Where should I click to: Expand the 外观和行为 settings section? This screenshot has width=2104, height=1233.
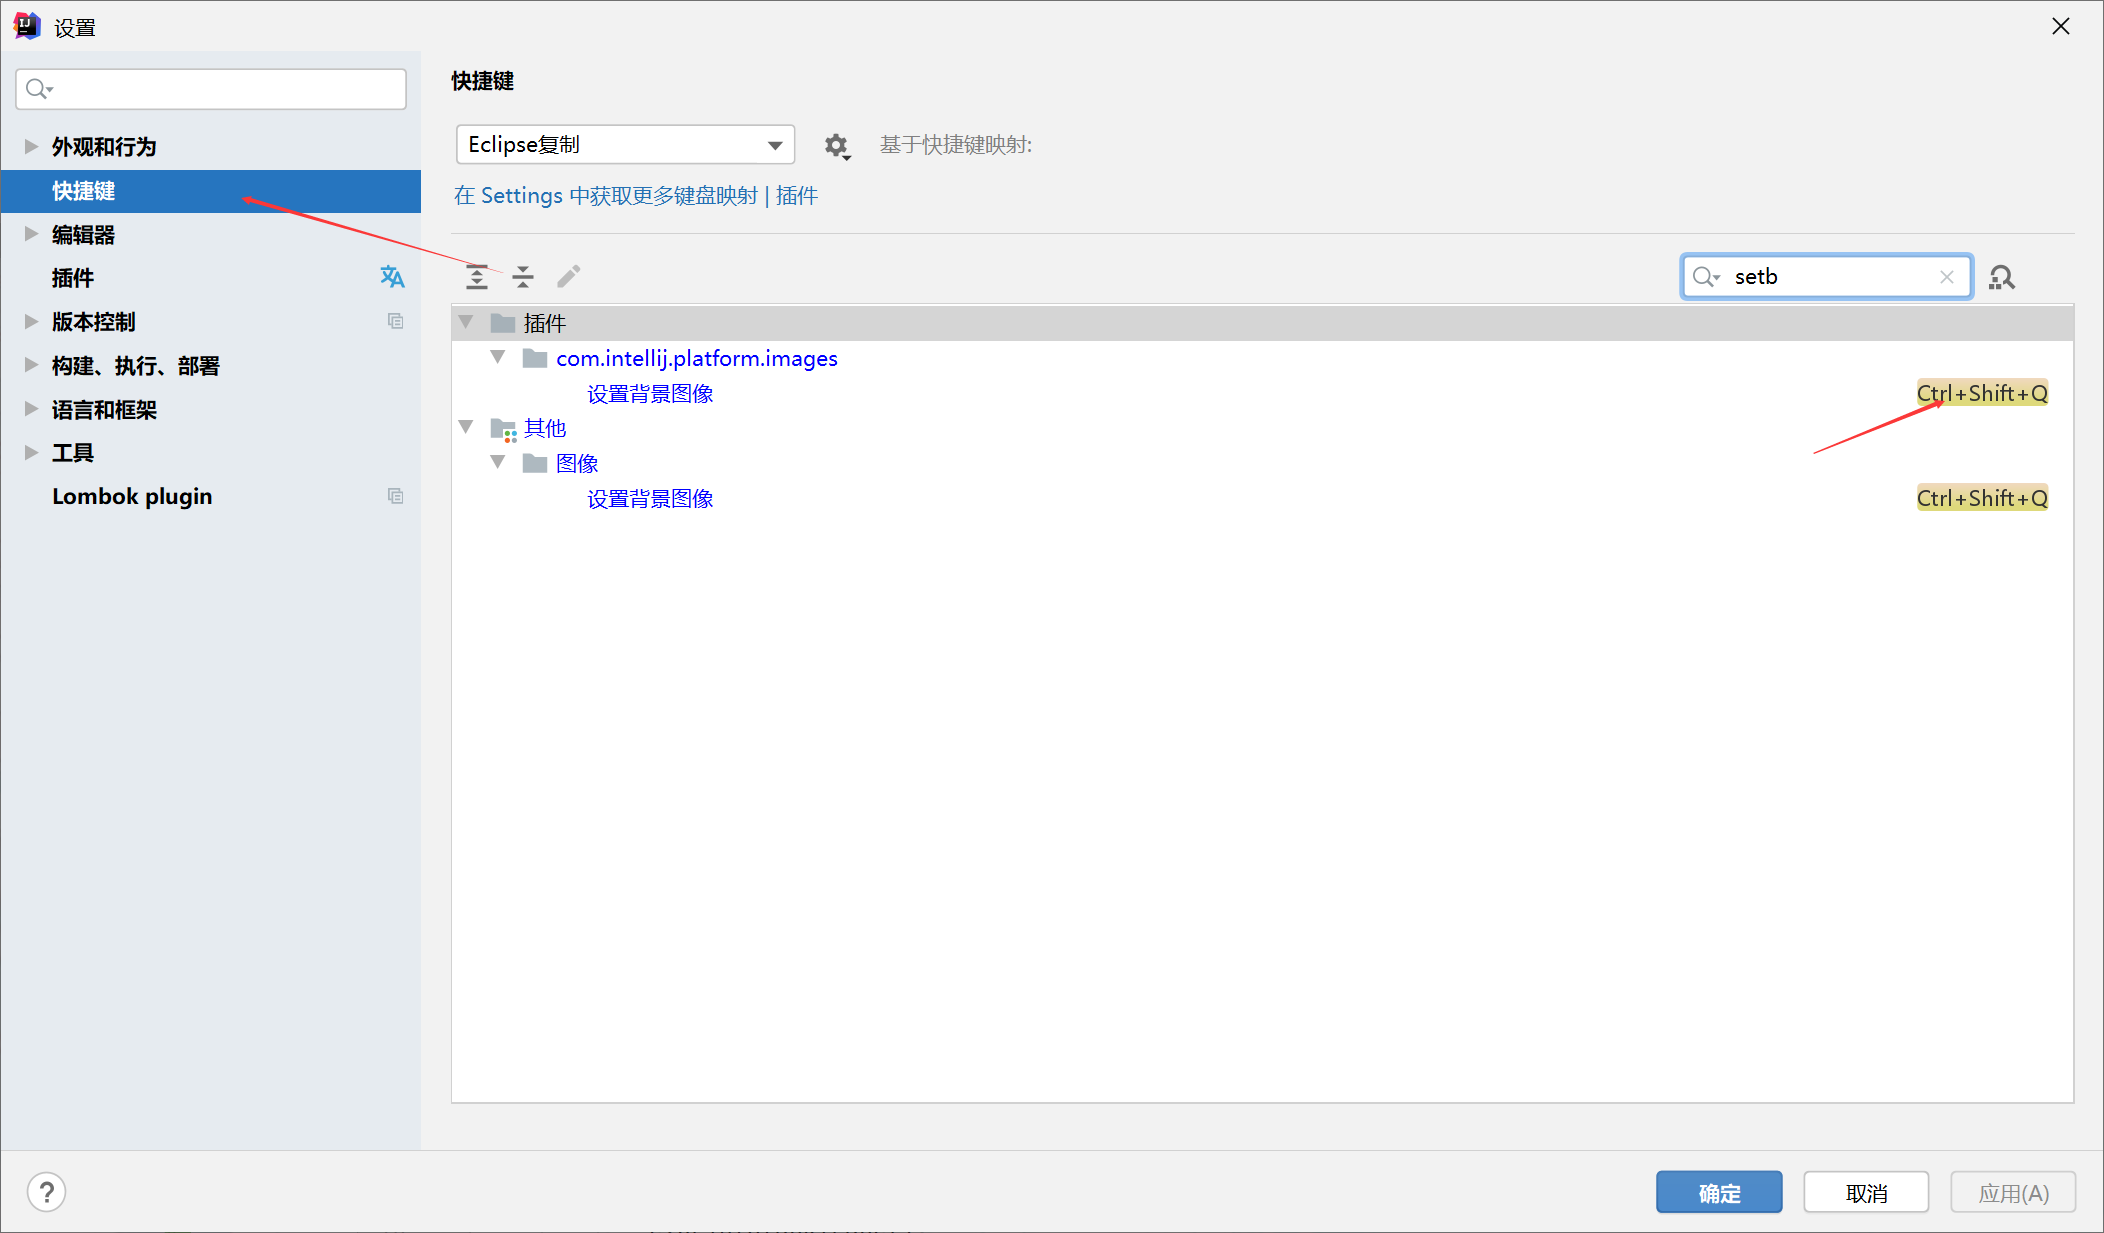pos(31,147)
